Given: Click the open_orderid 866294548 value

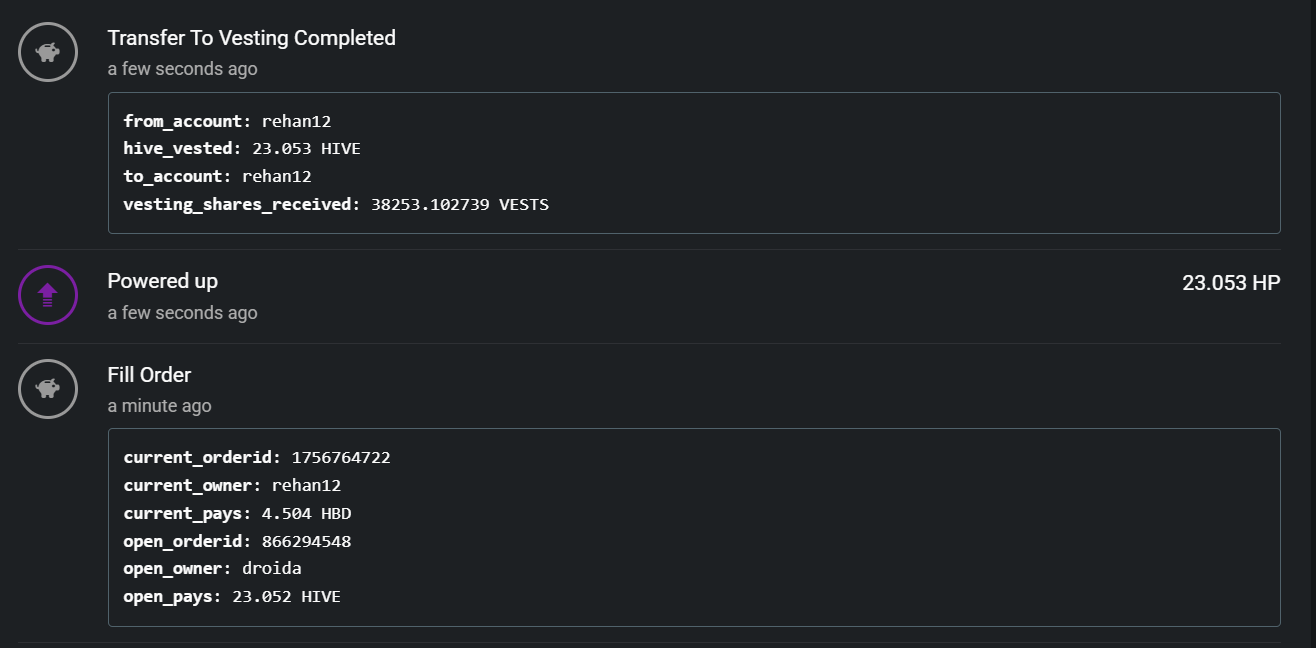Looking at the screenshot, I should tap(306, 542).
